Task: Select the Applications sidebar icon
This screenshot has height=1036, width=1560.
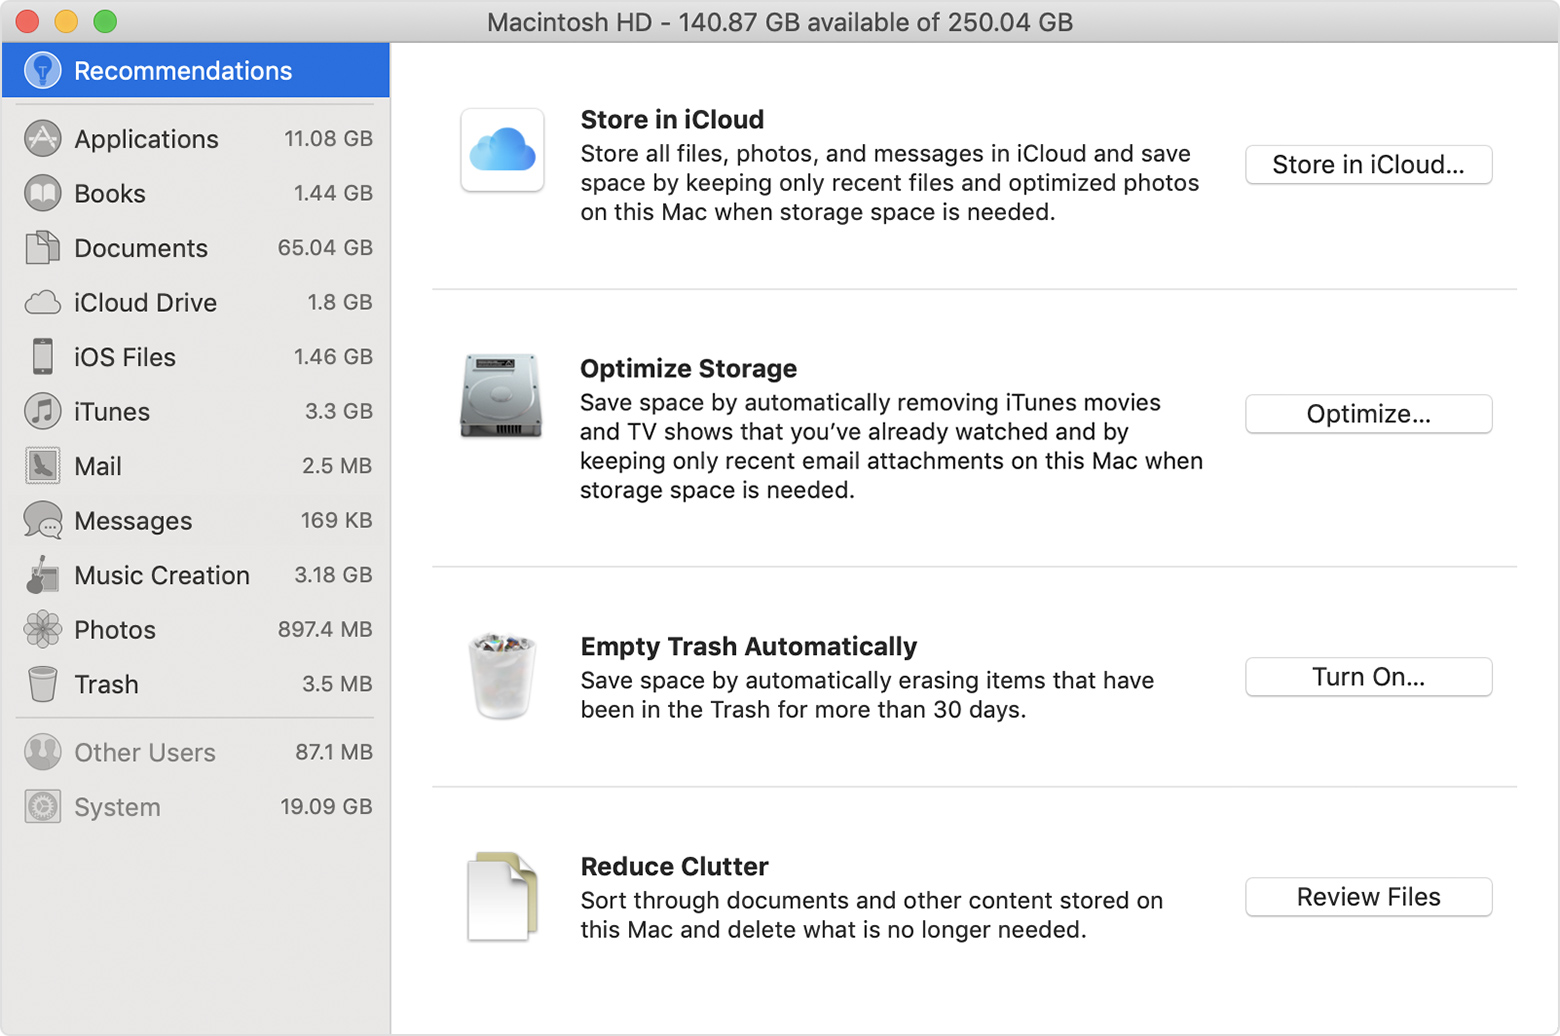Action: (x=42, y=138)
